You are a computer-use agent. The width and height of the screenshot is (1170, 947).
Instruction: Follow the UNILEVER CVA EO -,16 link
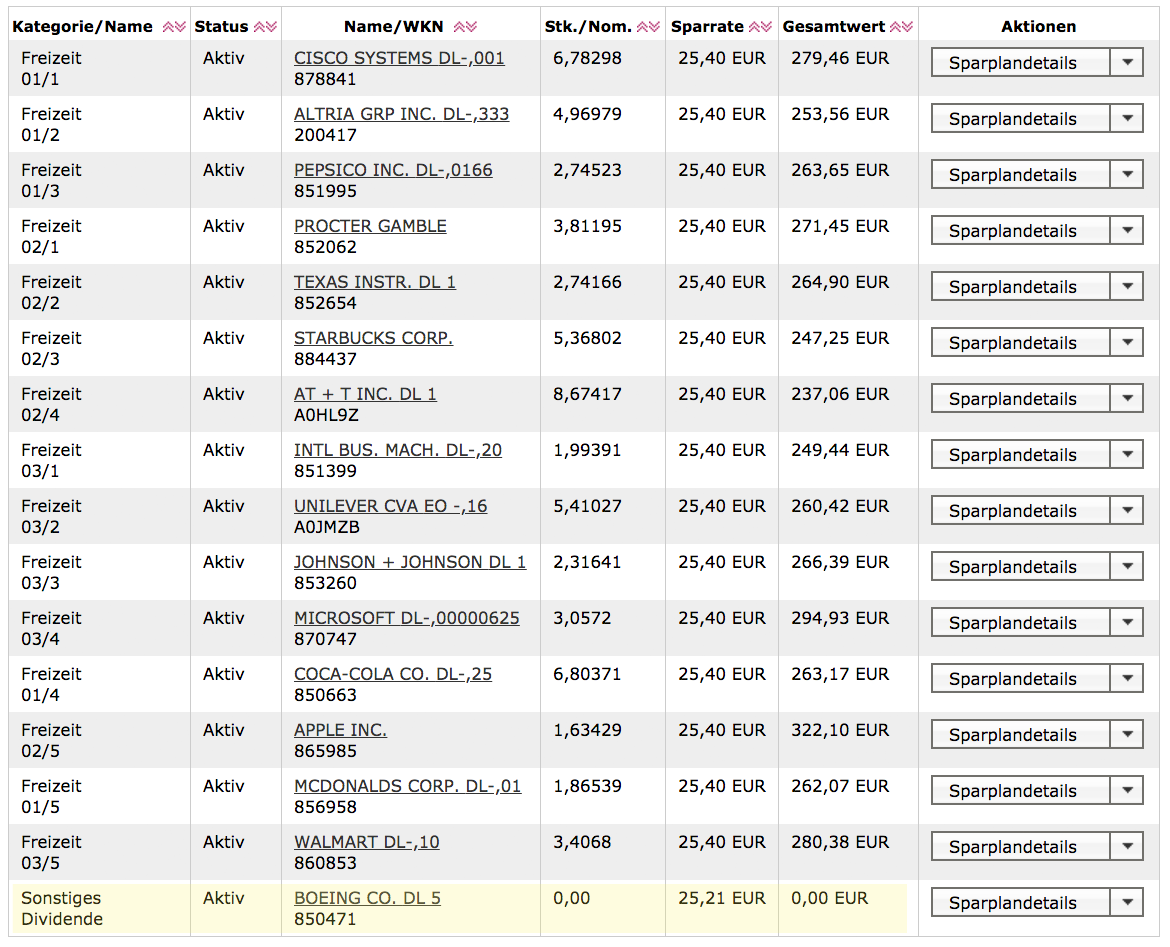click(x=390, y=506)
